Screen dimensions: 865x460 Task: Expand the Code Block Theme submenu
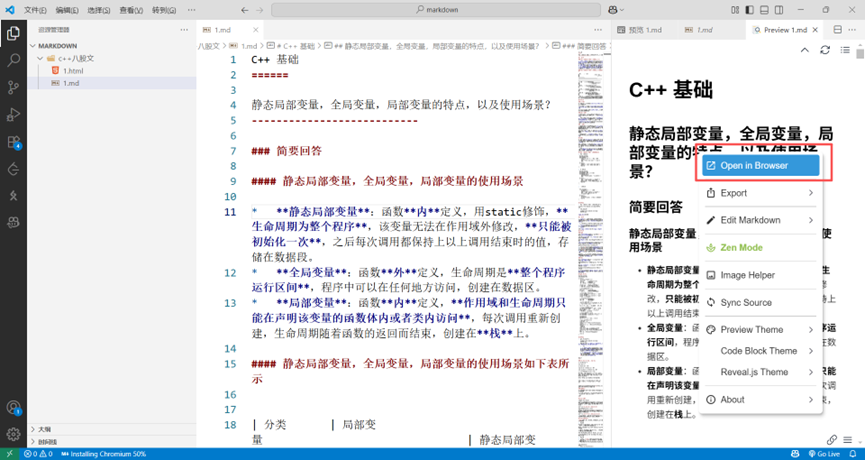[x=760, y=351]
